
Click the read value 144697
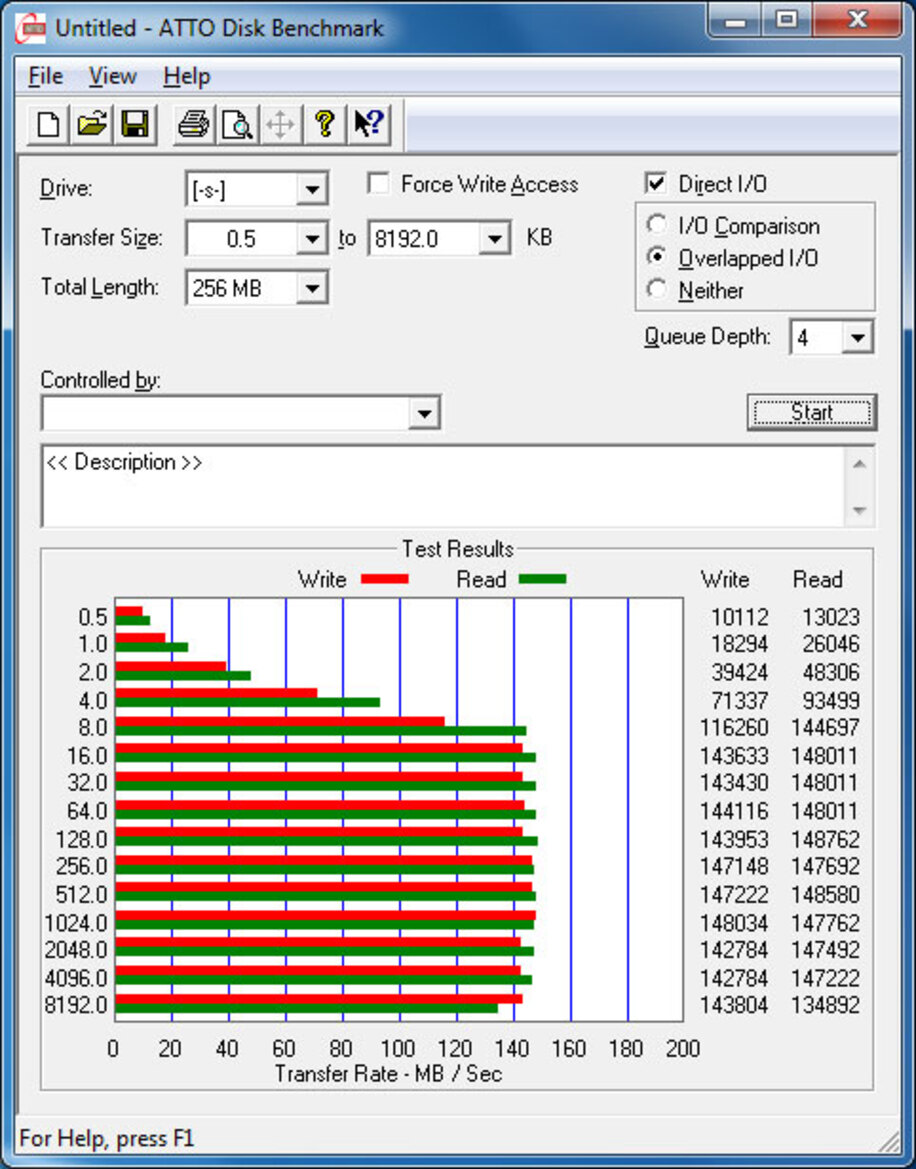[825, 727]
